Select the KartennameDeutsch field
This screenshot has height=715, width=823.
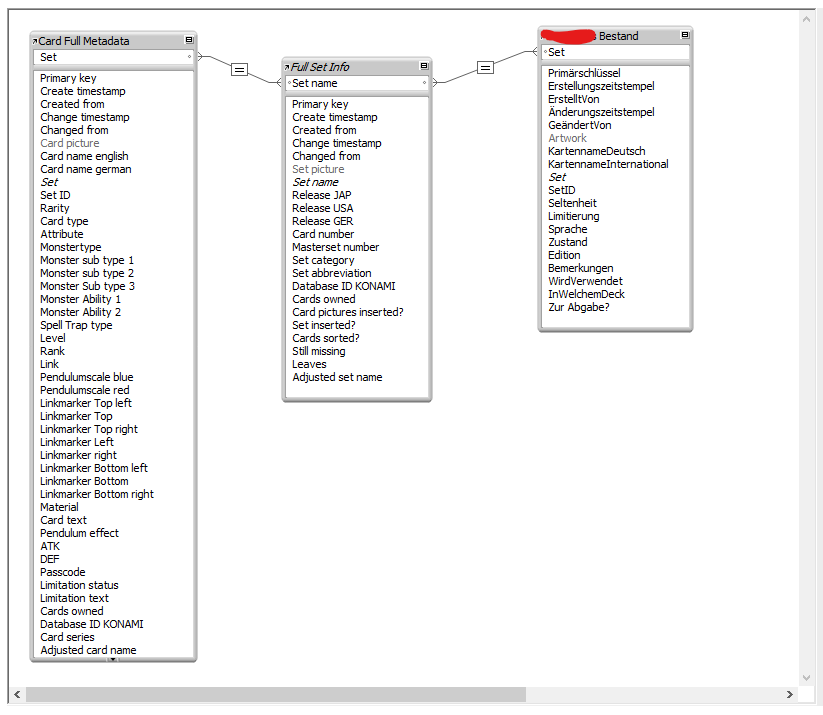[x=597, y=151]
